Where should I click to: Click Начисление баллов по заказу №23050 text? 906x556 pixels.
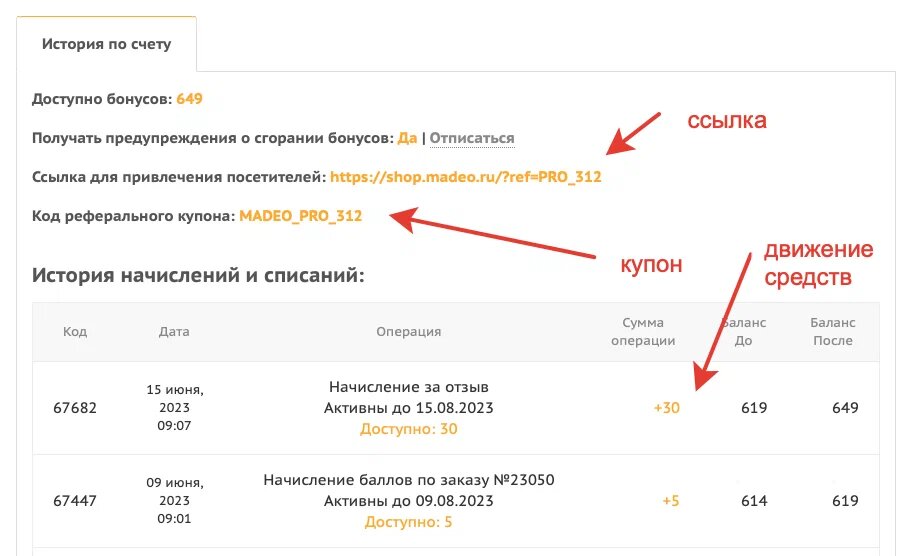click(409, 480)
